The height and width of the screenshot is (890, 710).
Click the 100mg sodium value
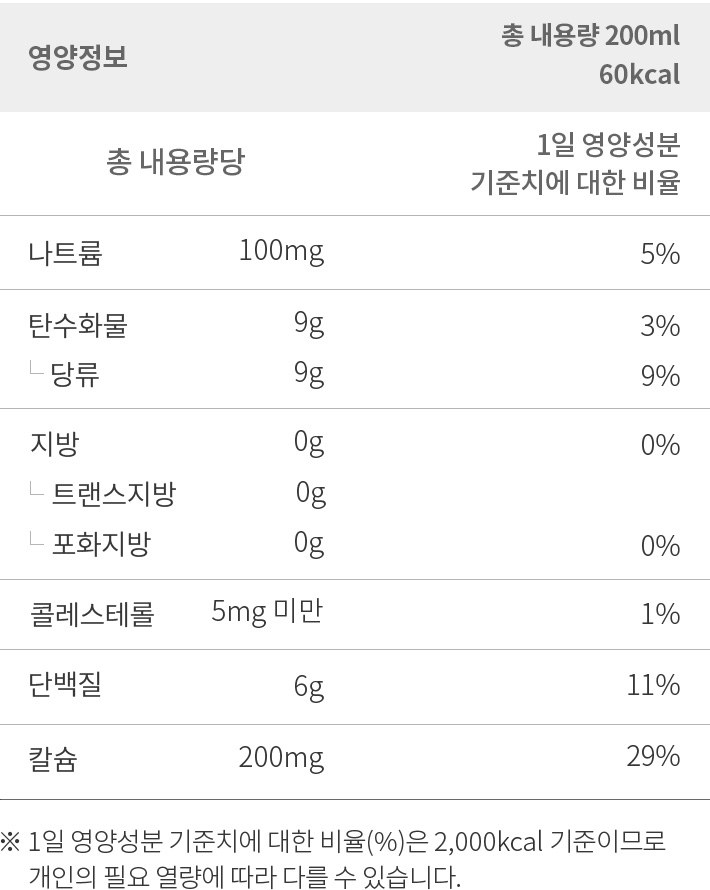282,251
